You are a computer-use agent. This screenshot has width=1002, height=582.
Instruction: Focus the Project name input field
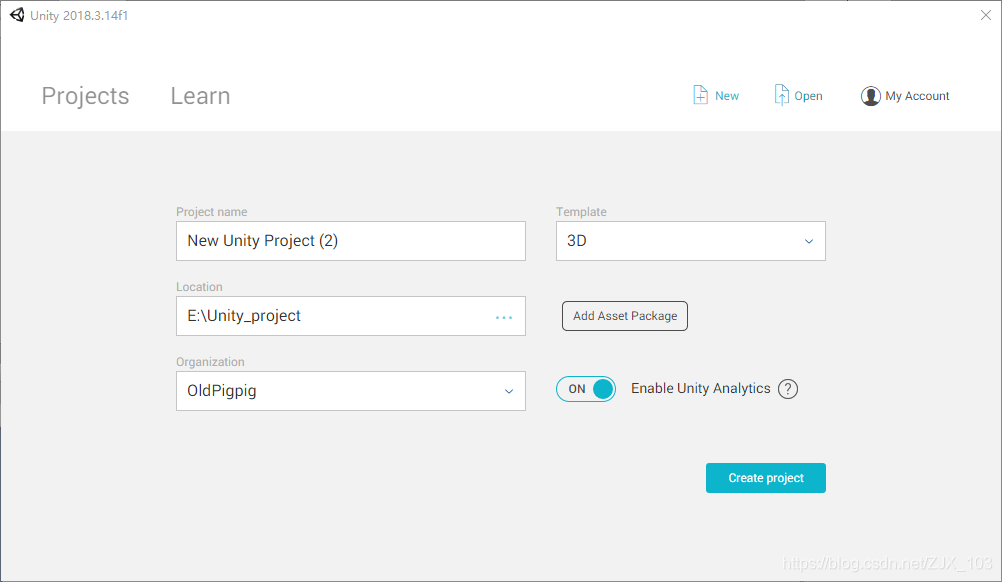[351, 241]
